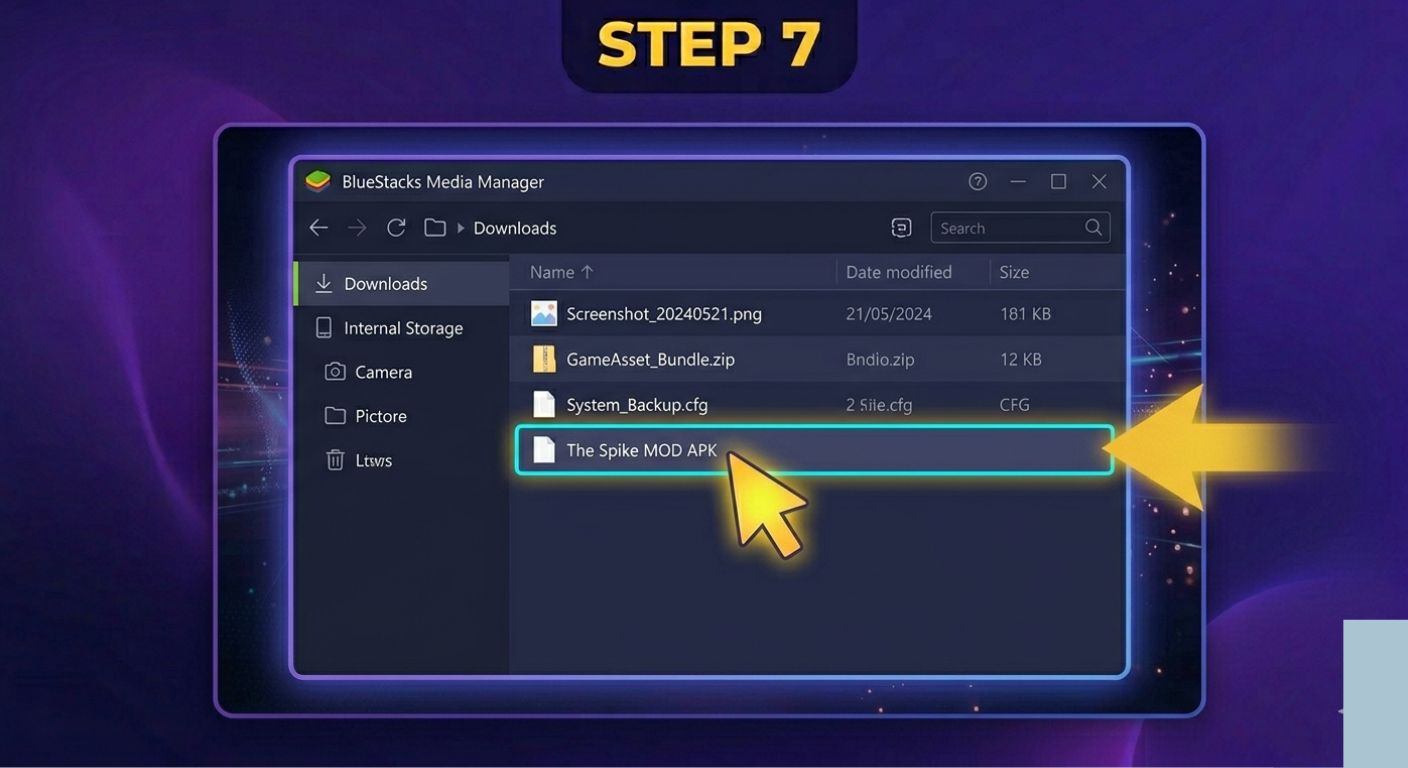
Task: Select the file name The Spike MOD APK
Action: pos(642,450)
